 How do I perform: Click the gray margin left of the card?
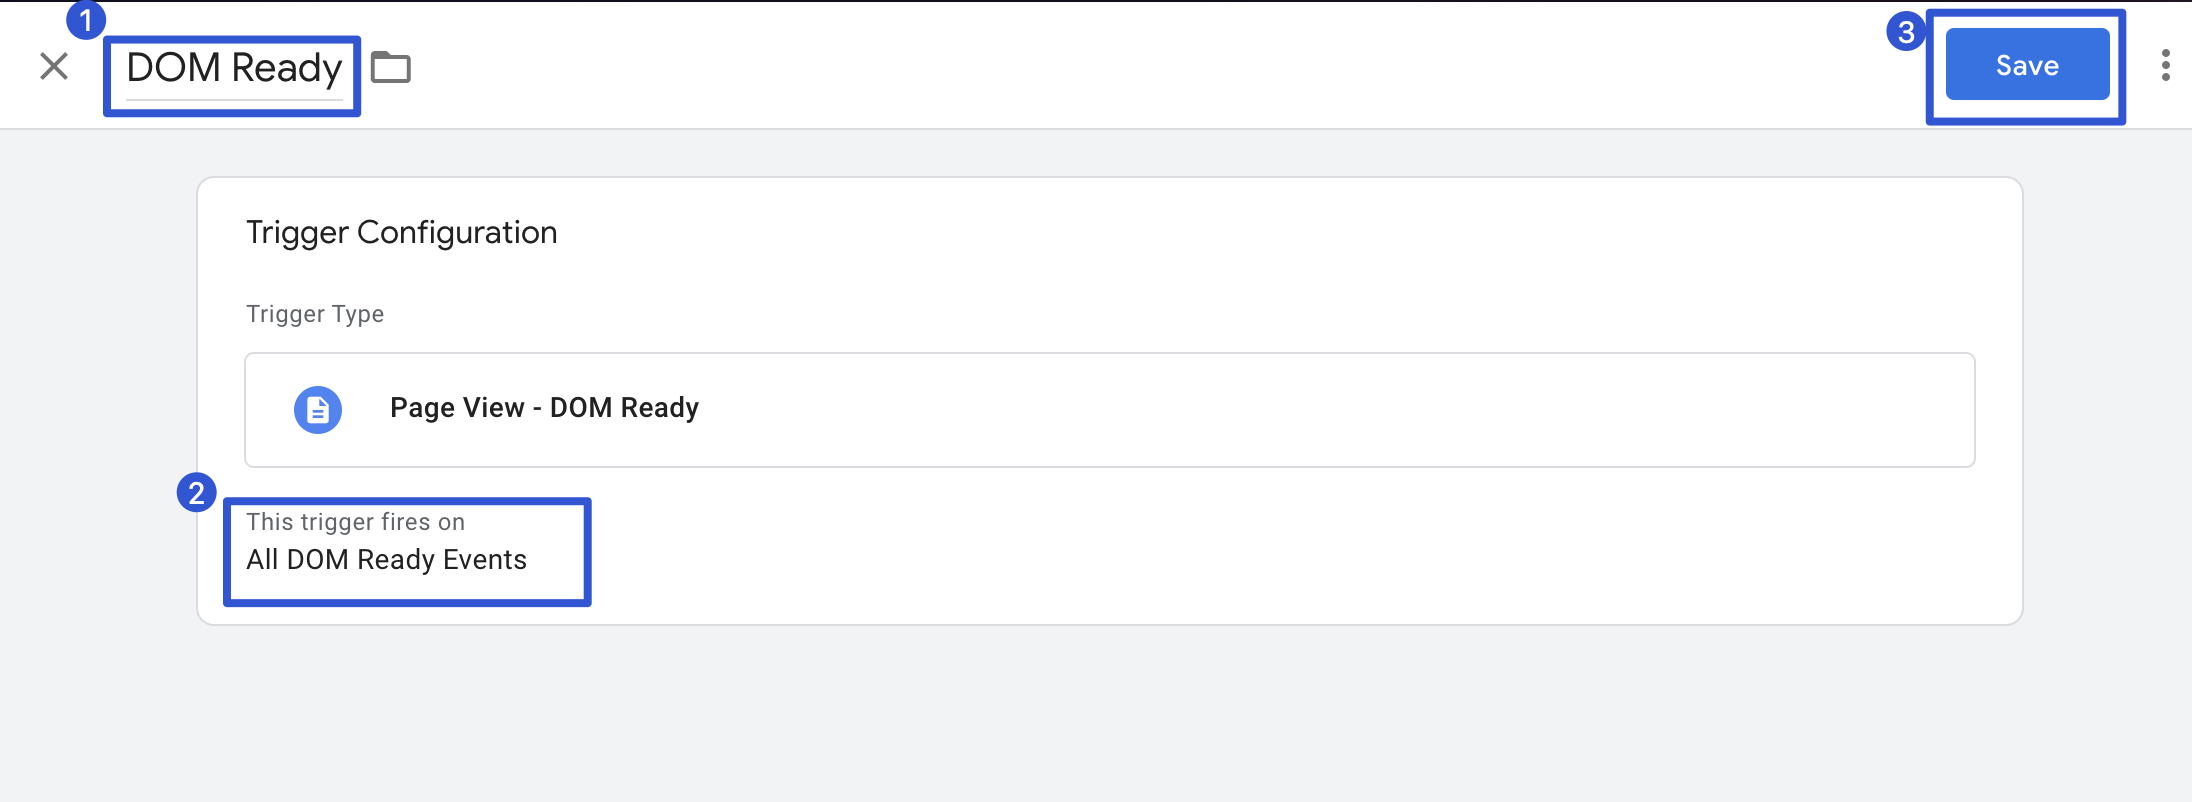(98, 400)
